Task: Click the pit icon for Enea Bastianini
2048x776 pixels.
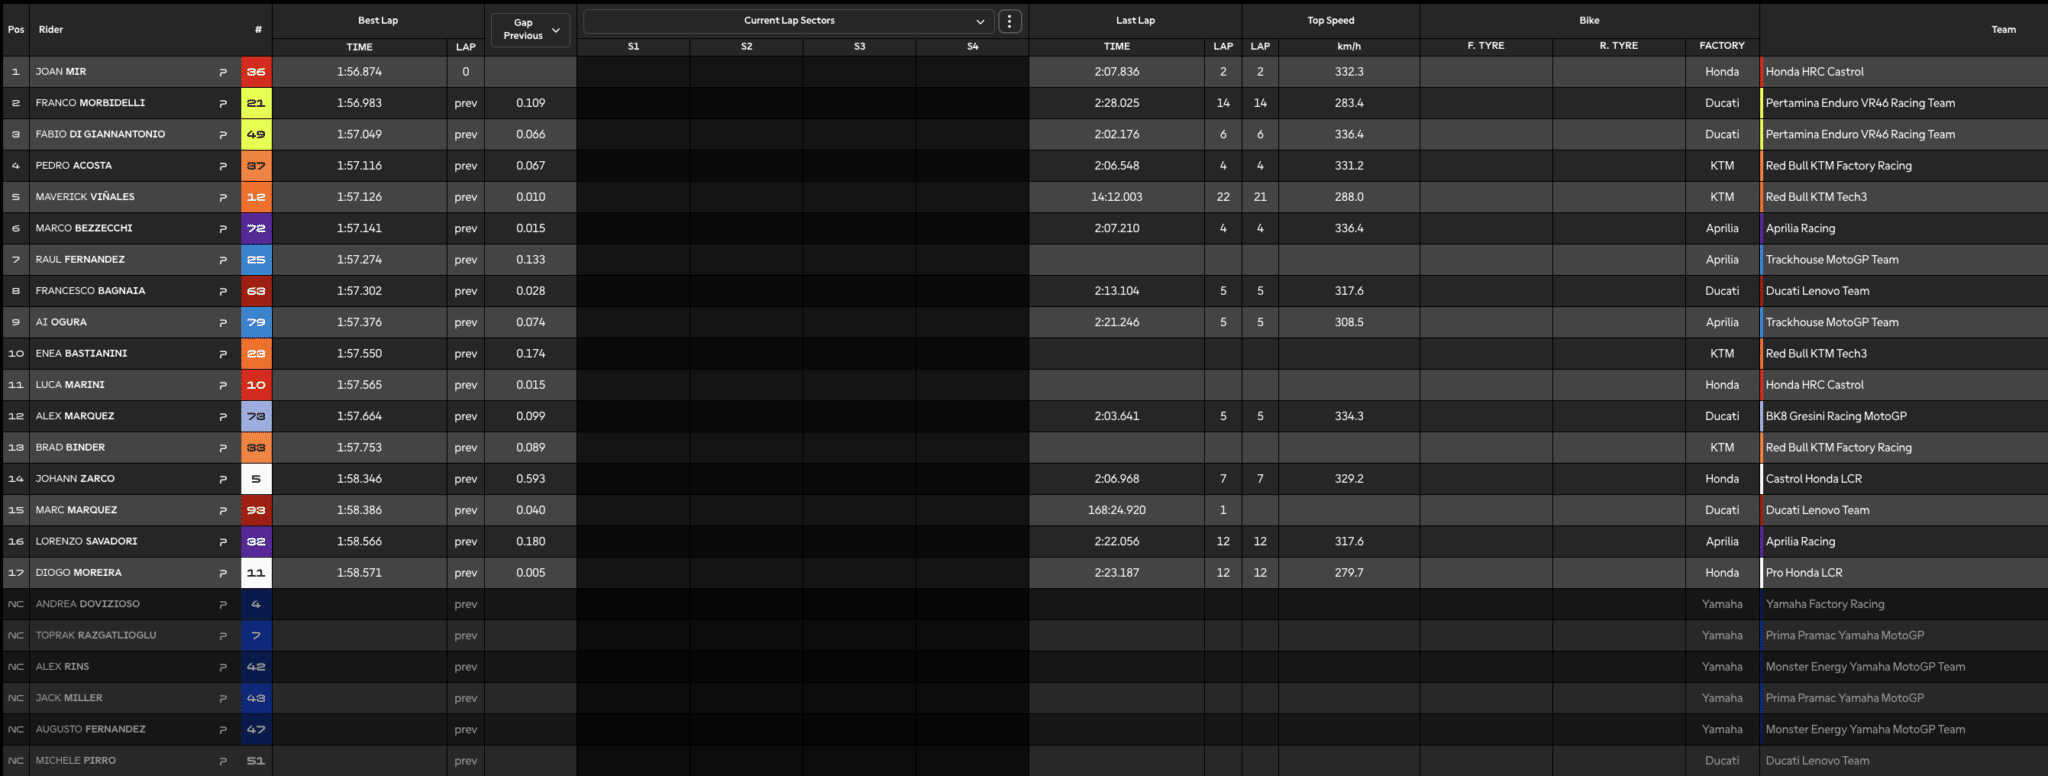Action: click(223, 354)
